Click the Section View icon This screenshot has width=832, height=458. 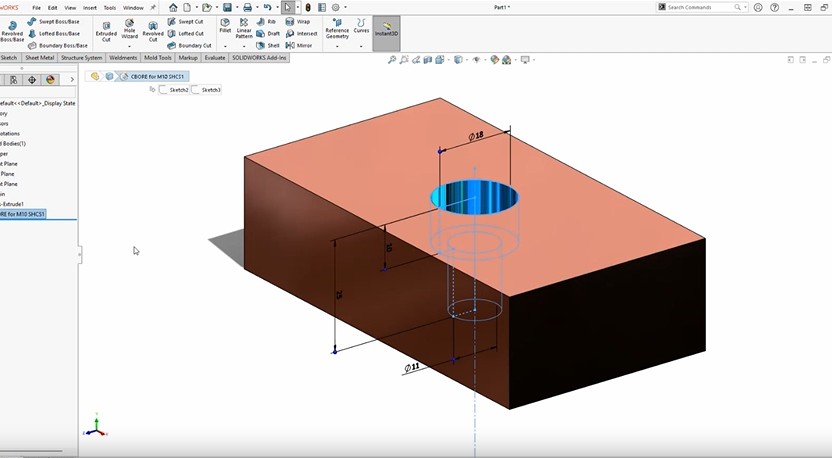[x=428, y=60]
